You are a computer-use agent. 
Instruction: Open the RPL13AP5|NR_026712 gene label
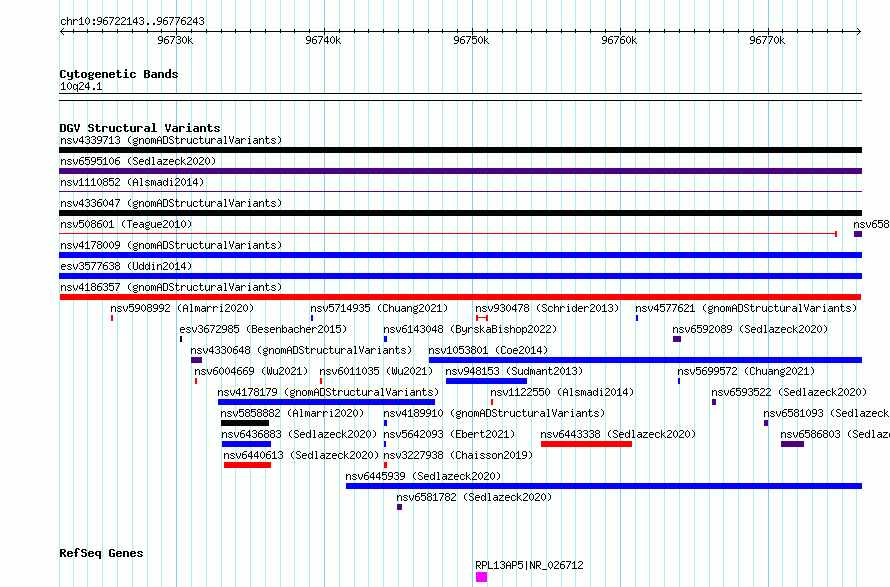tap(529, 565)
